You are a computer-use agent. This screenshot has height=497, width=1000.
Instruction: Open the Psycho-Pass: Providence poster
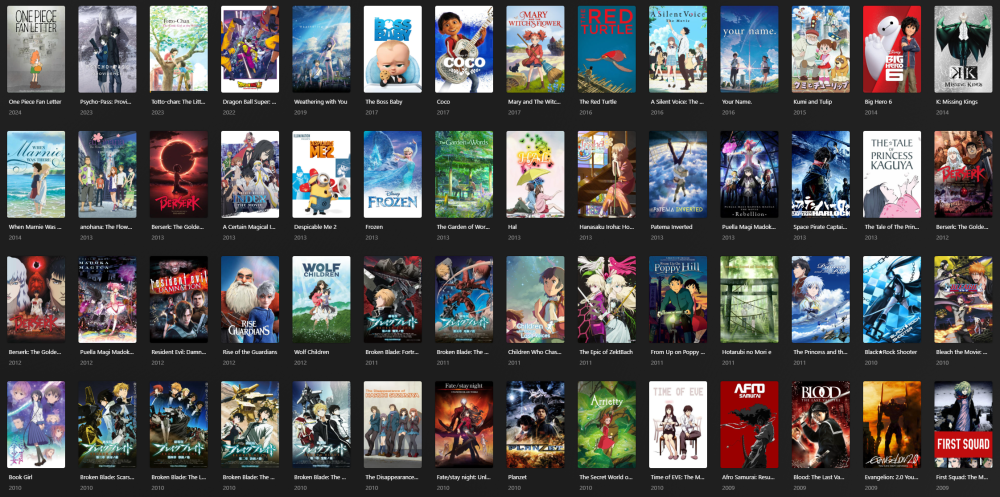coord(107,49)
